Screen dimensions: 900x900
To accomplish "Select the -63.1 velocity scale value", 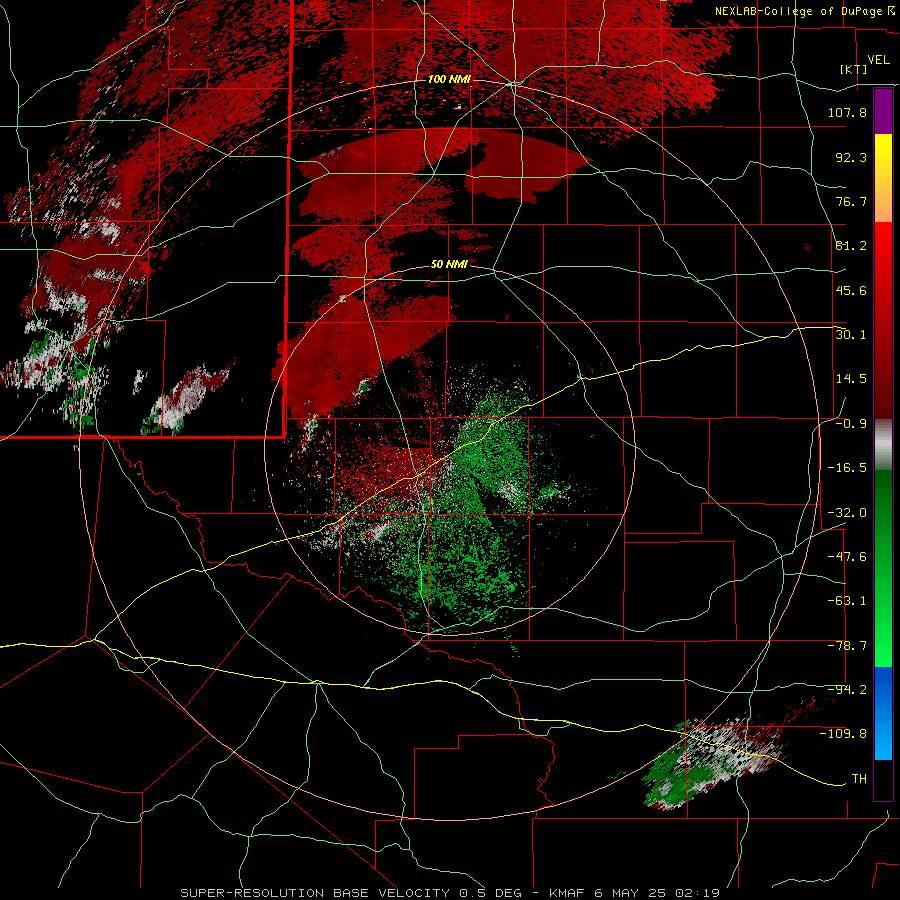I will (x=847, y=601).
